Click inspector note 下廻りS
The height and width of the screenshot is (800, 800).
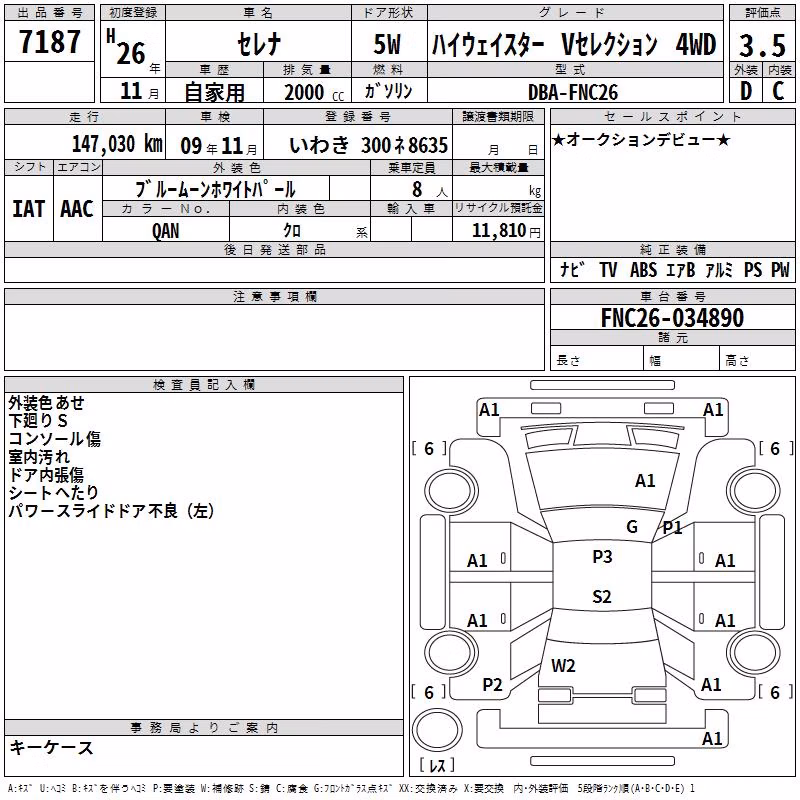(38, 421)
